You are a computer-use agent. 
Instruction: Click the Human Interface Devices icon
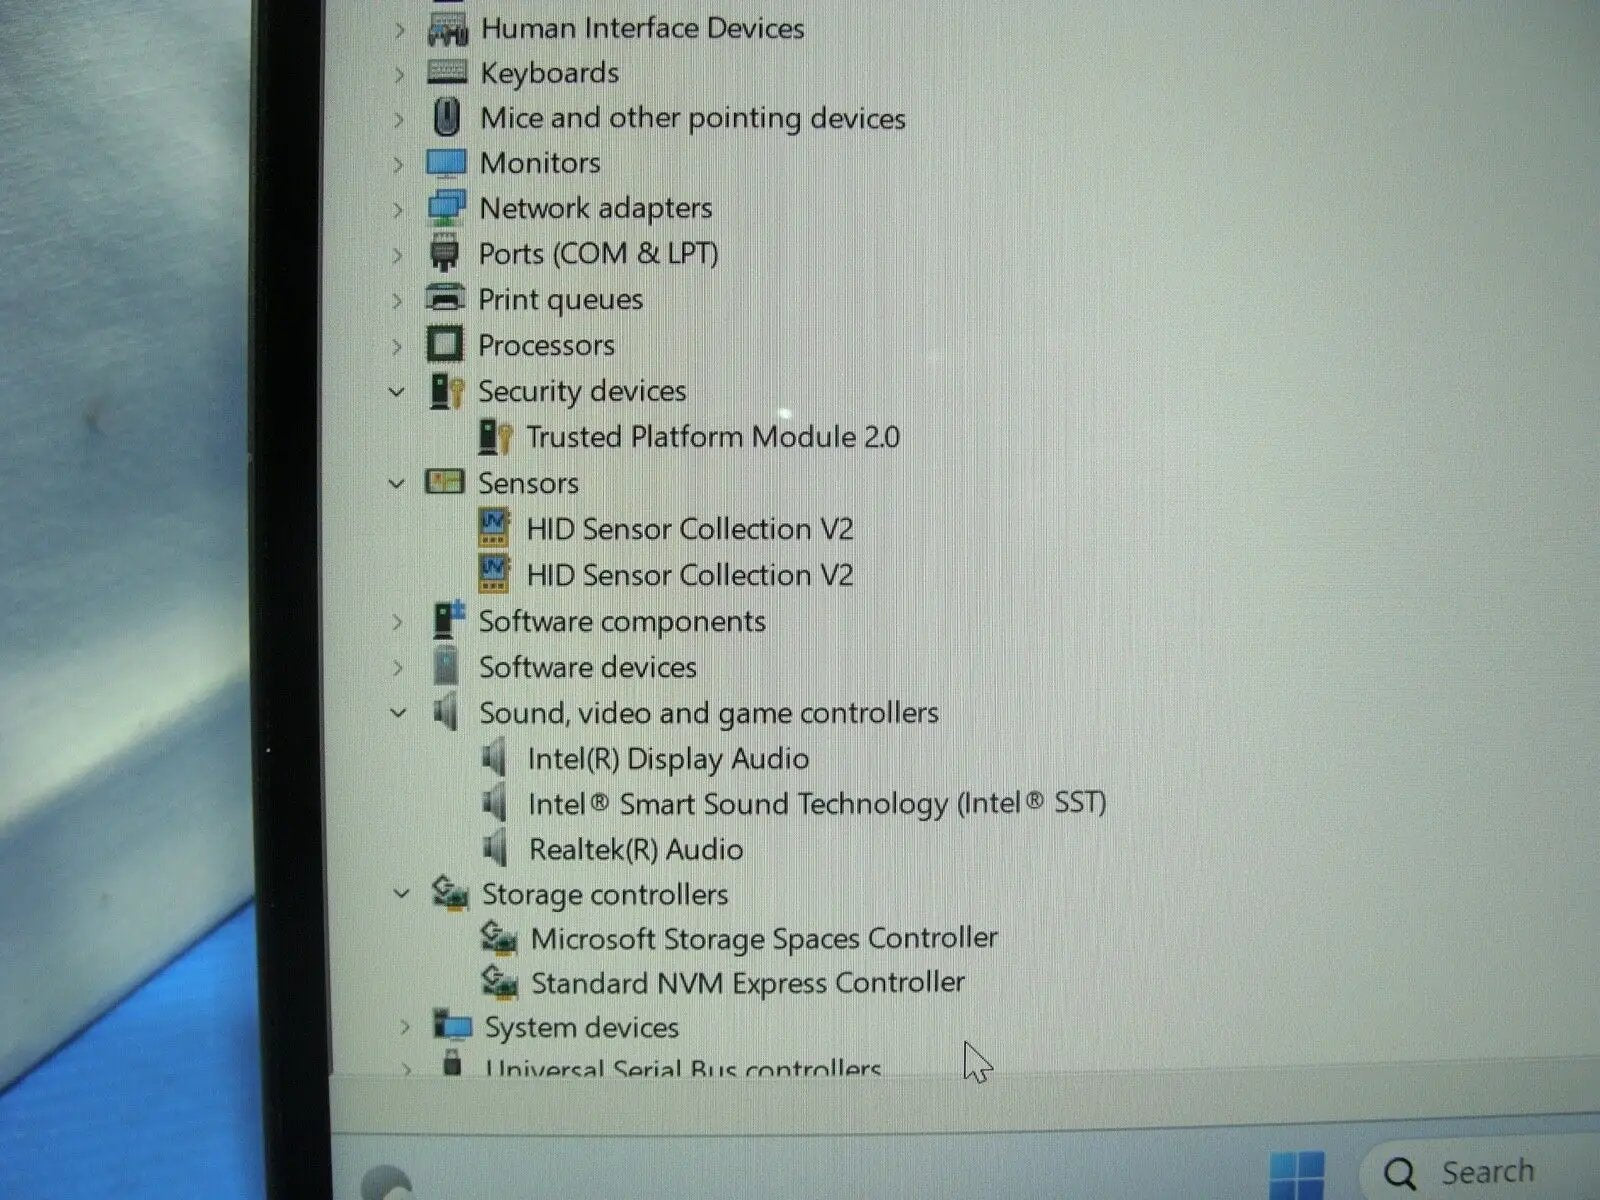[447, 30]
